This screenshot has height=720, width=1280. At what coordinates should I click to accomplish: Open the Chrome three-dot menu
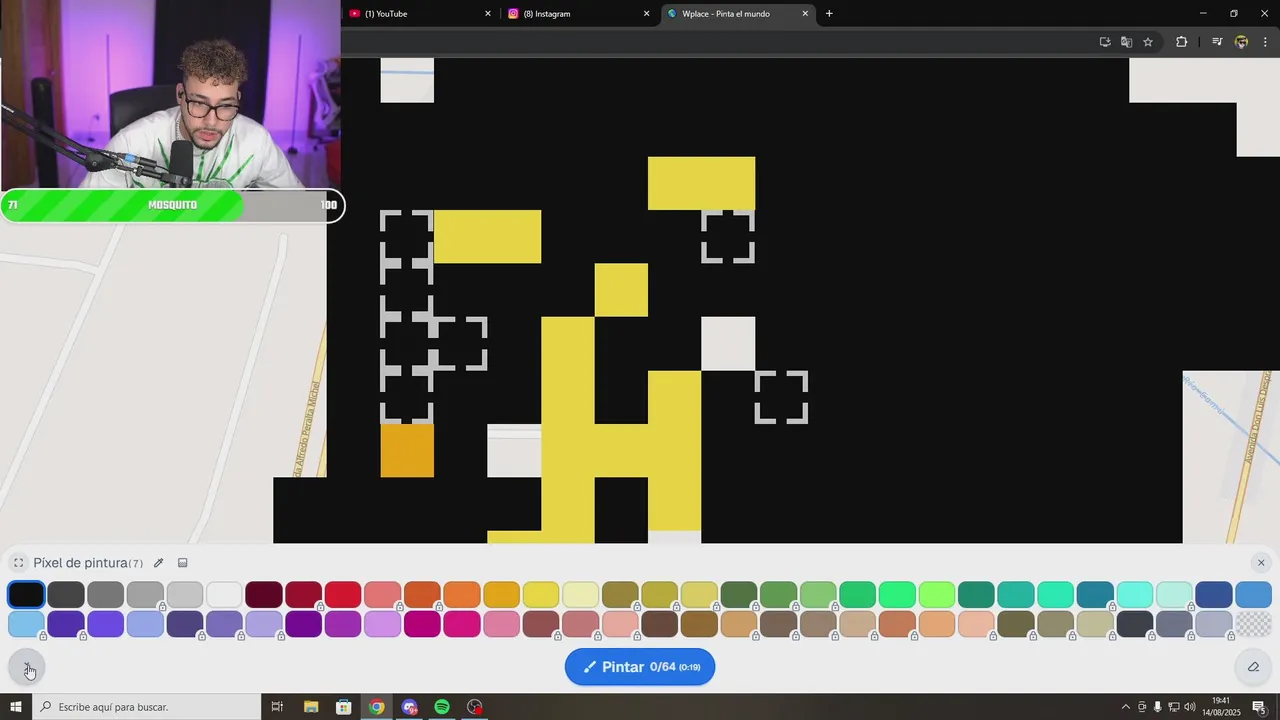[1265, 42]
